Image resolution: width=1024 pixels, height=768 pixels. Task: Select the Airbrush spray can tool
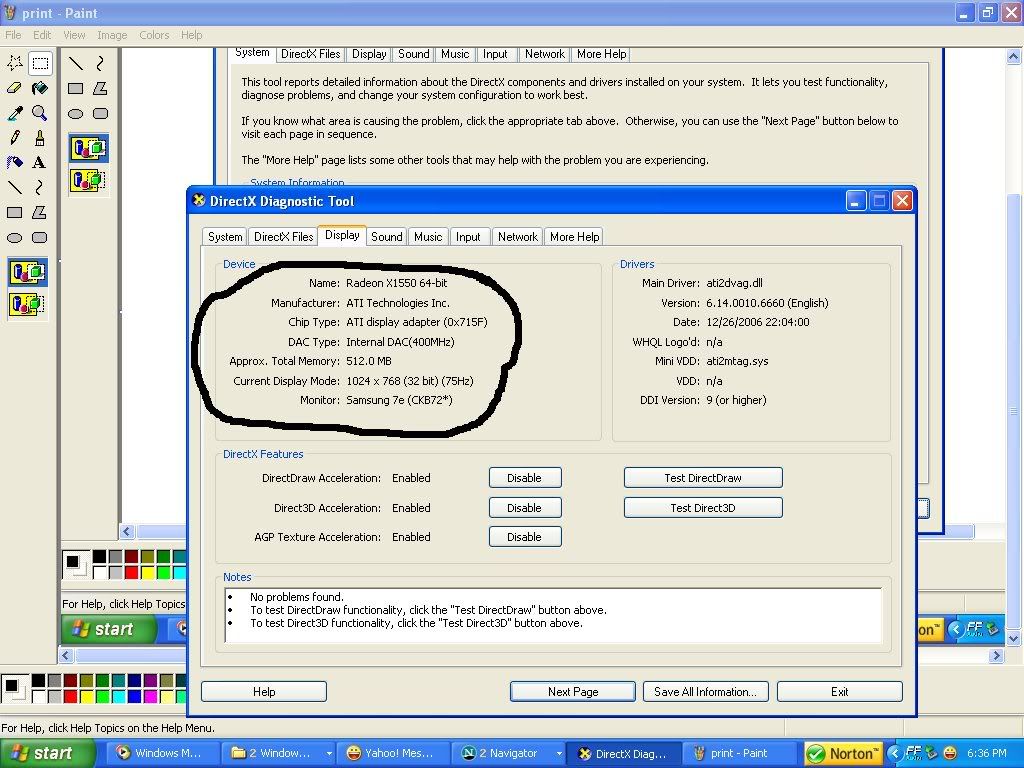15,163
